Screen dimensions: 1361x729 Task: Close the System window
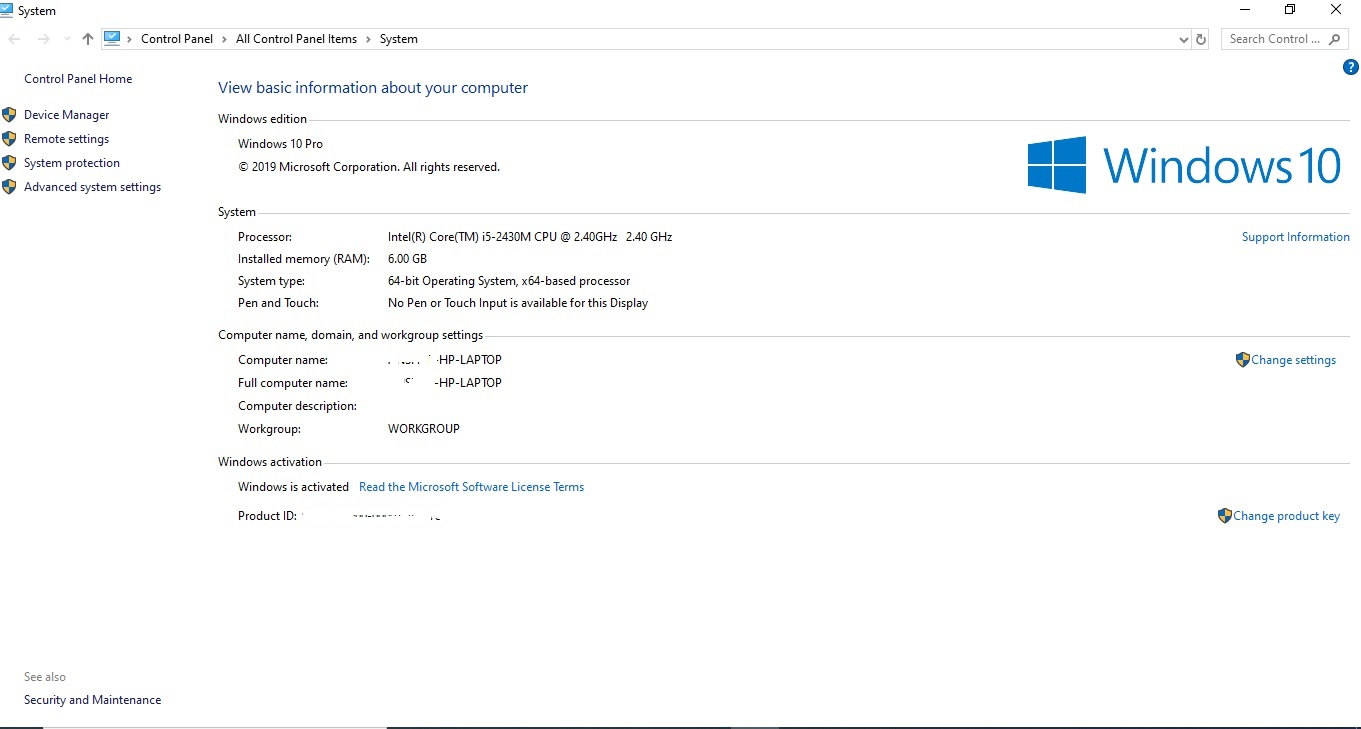(x=1336, y=10)
